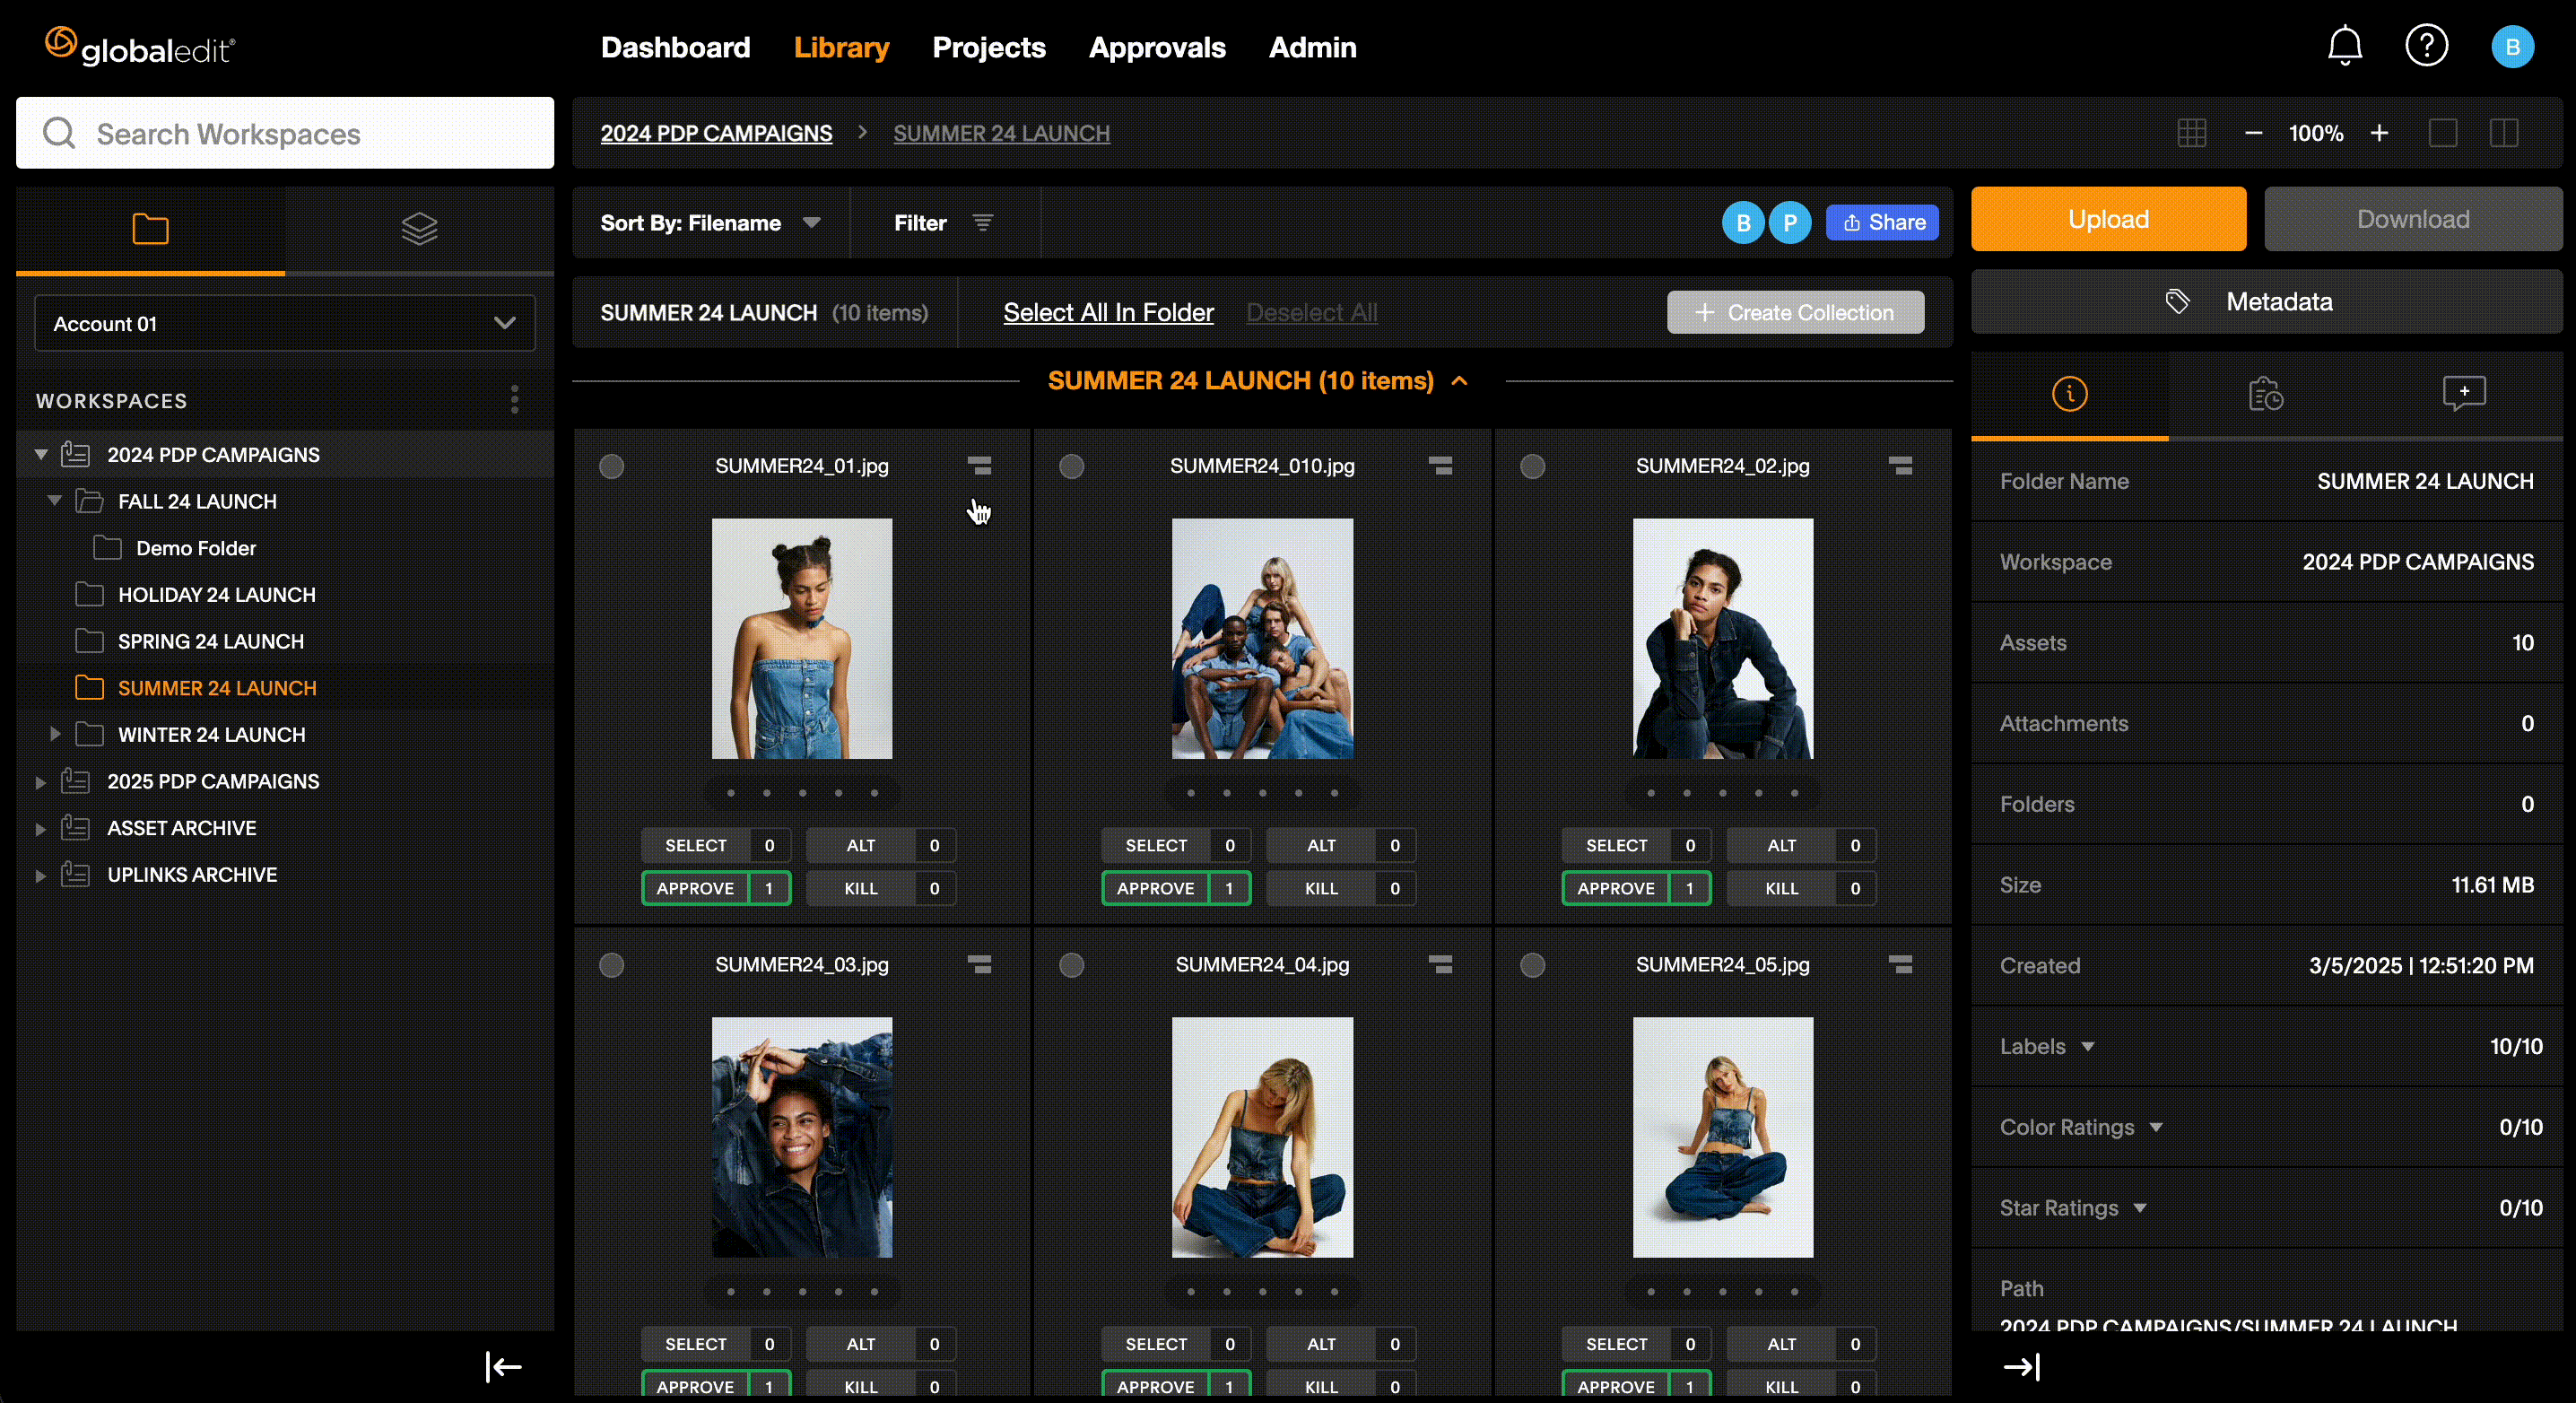Screen dimensions: 2576x1403
Task: Open the activity history clipboard icon
Action: click(x=2265, y=394)
